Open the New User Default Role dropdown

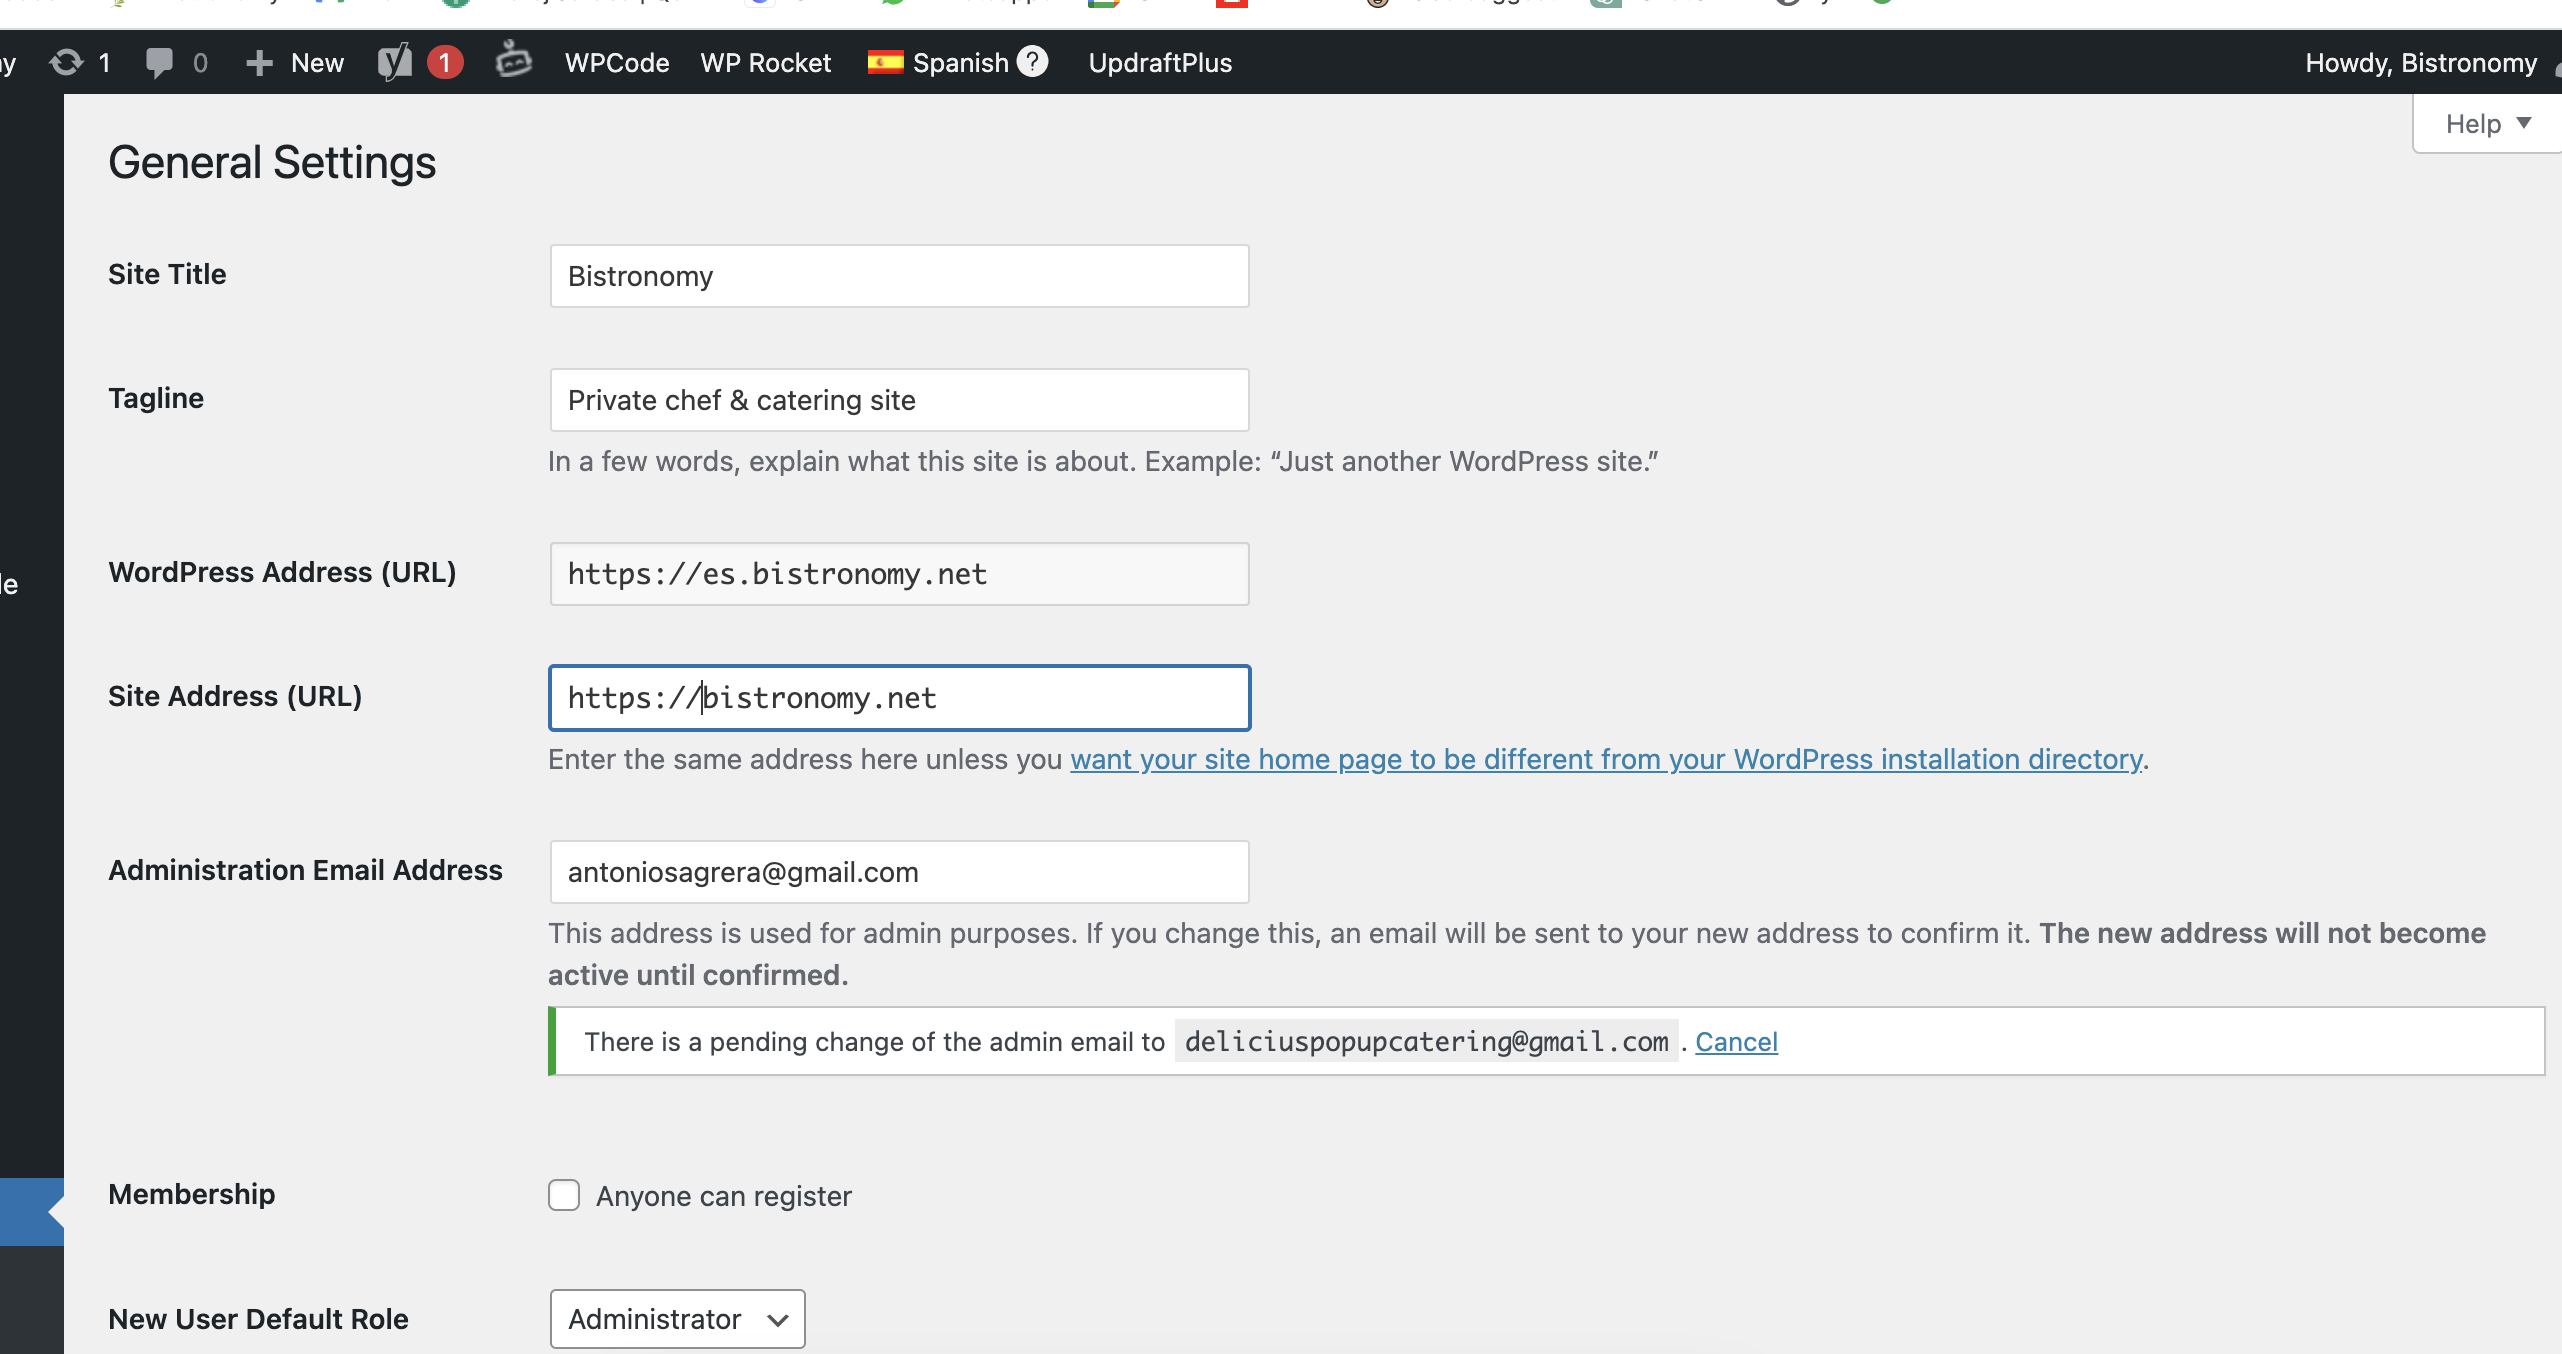point(677,1319)
